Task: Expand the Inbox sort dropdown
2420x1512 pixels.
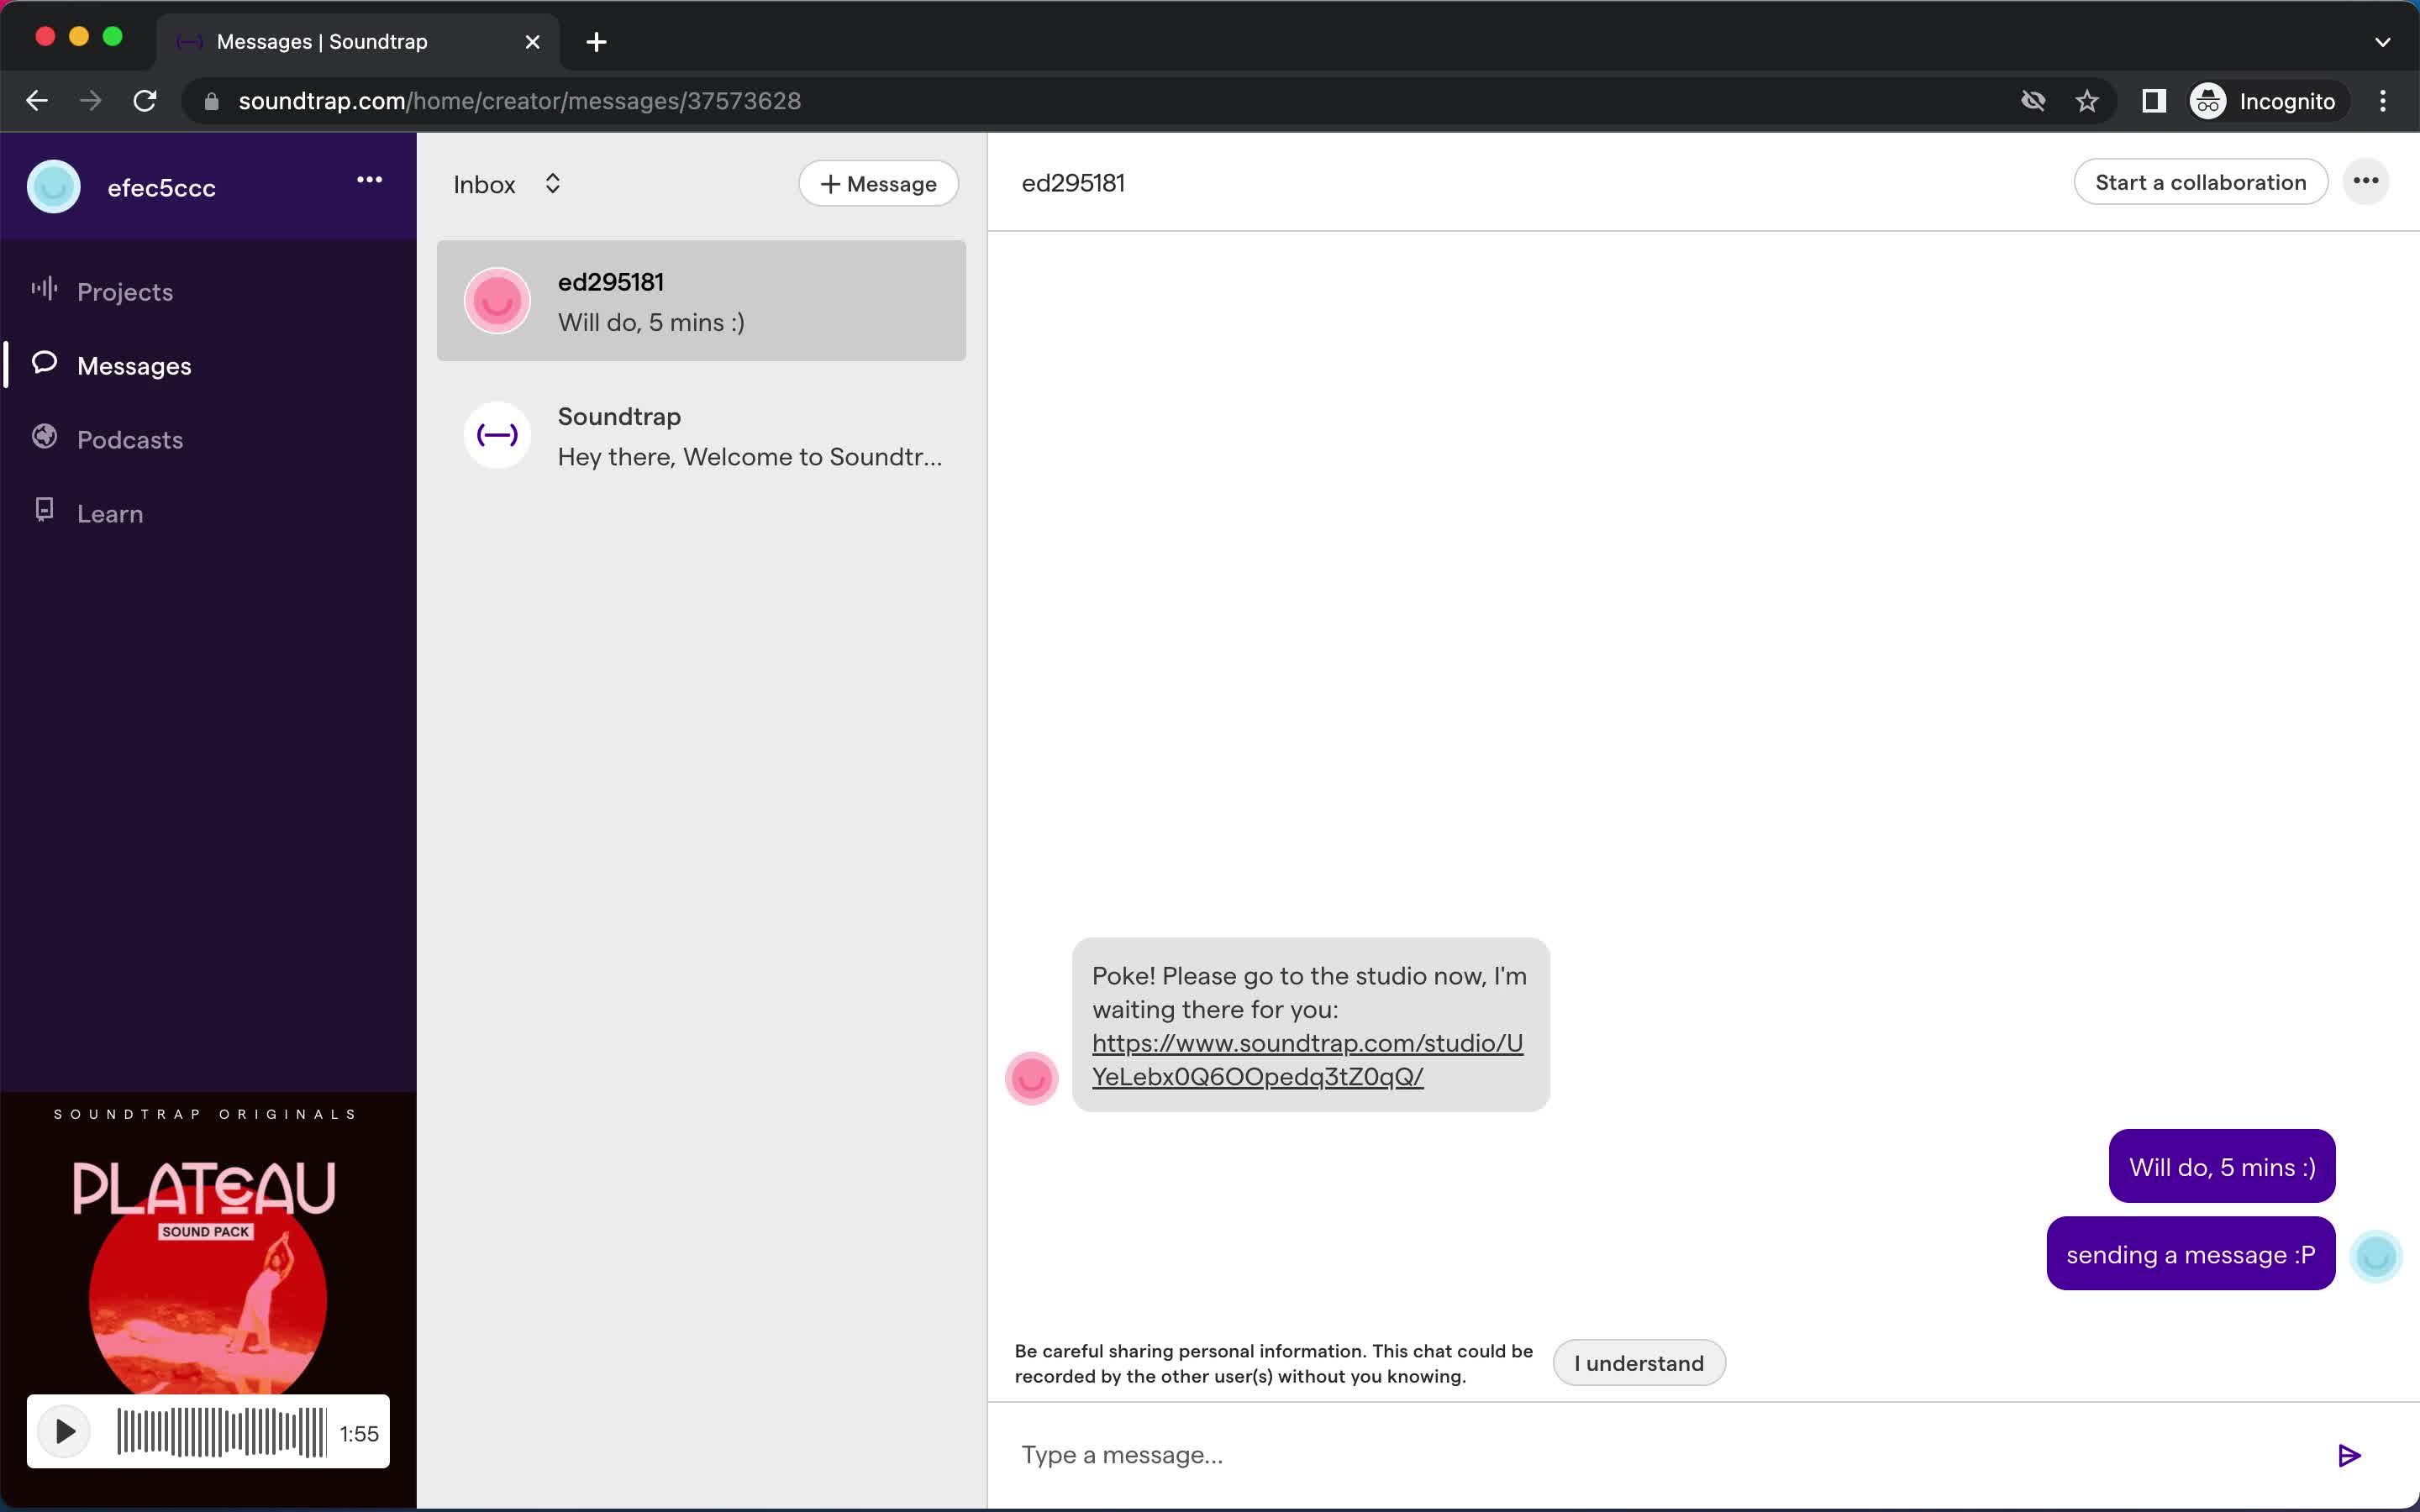Action: (x=550, y=183)
